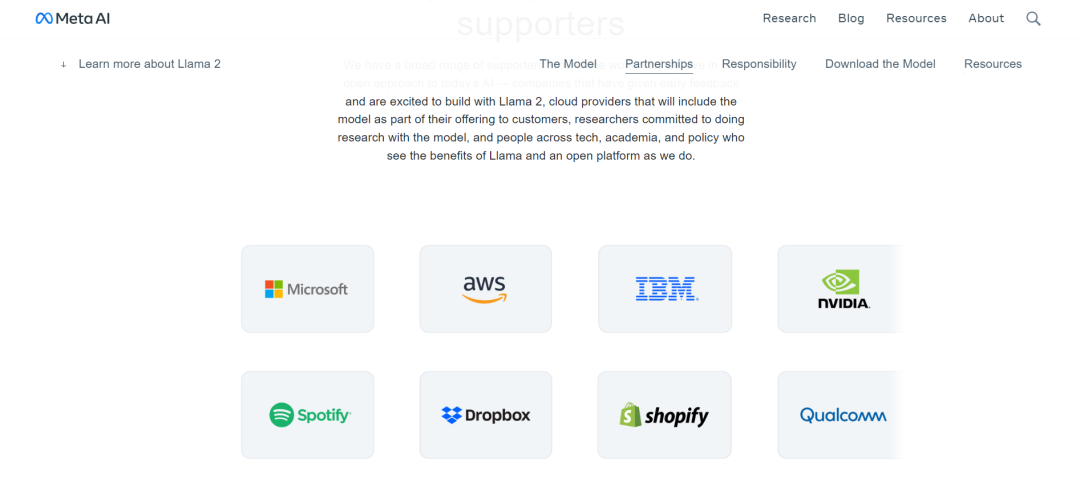Screen dimensions: 1080x503
Task: Jump to The Model section
Action: (568, 64)
